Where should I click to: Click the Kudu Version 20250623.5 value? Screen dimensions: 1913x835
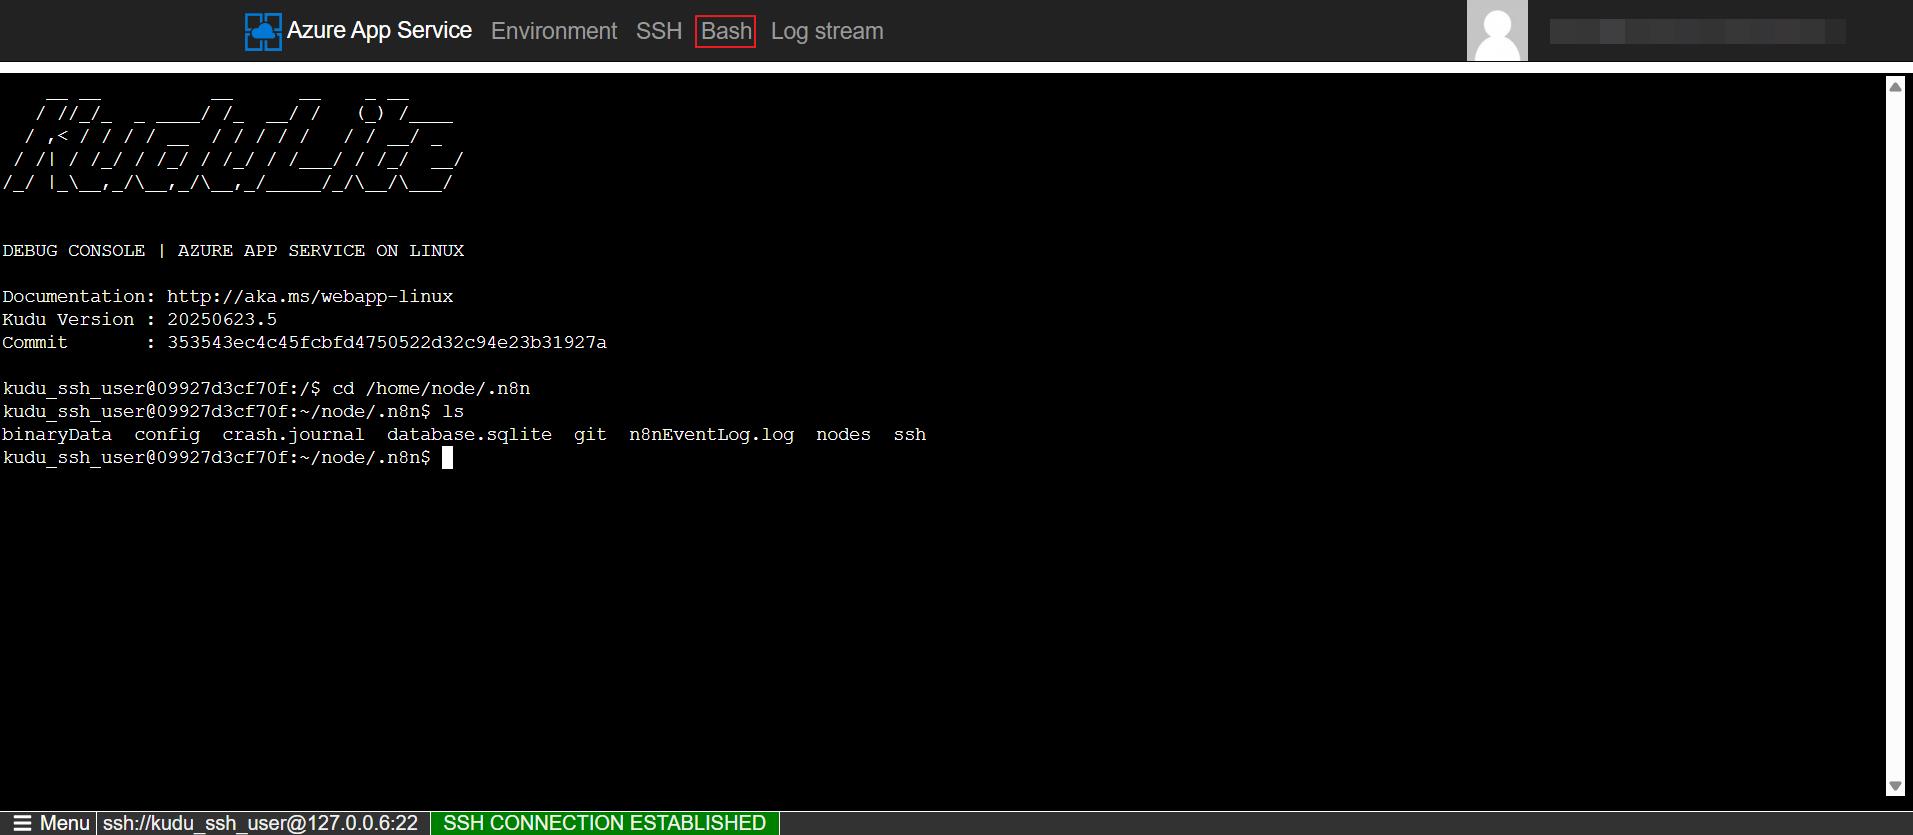[222, 319]
